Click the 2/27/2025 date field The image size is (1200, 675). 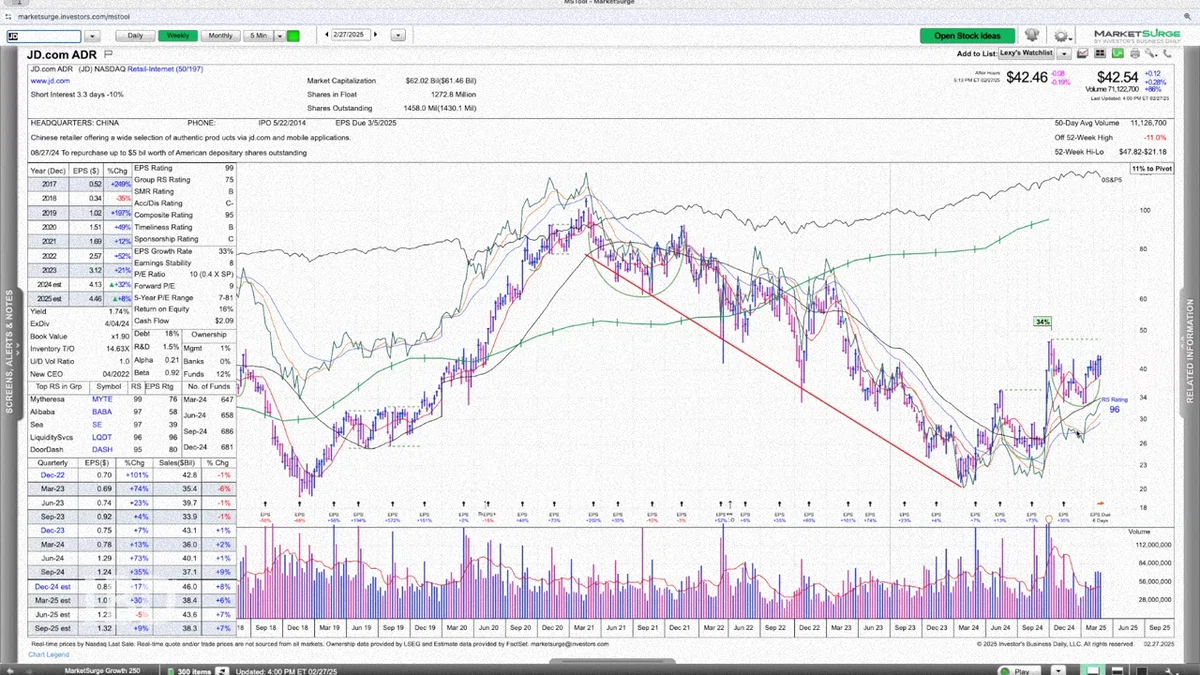(x=353, y=35)
